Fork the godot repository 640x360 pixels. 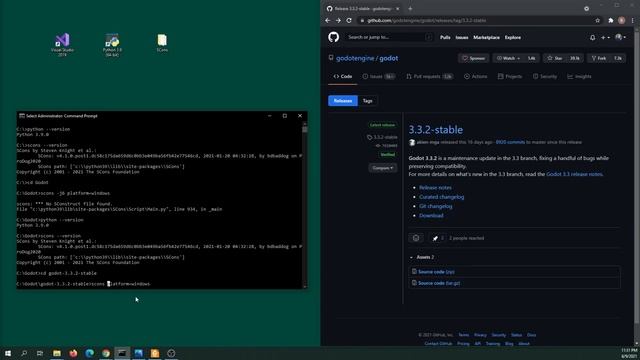(x=599, y=58)
